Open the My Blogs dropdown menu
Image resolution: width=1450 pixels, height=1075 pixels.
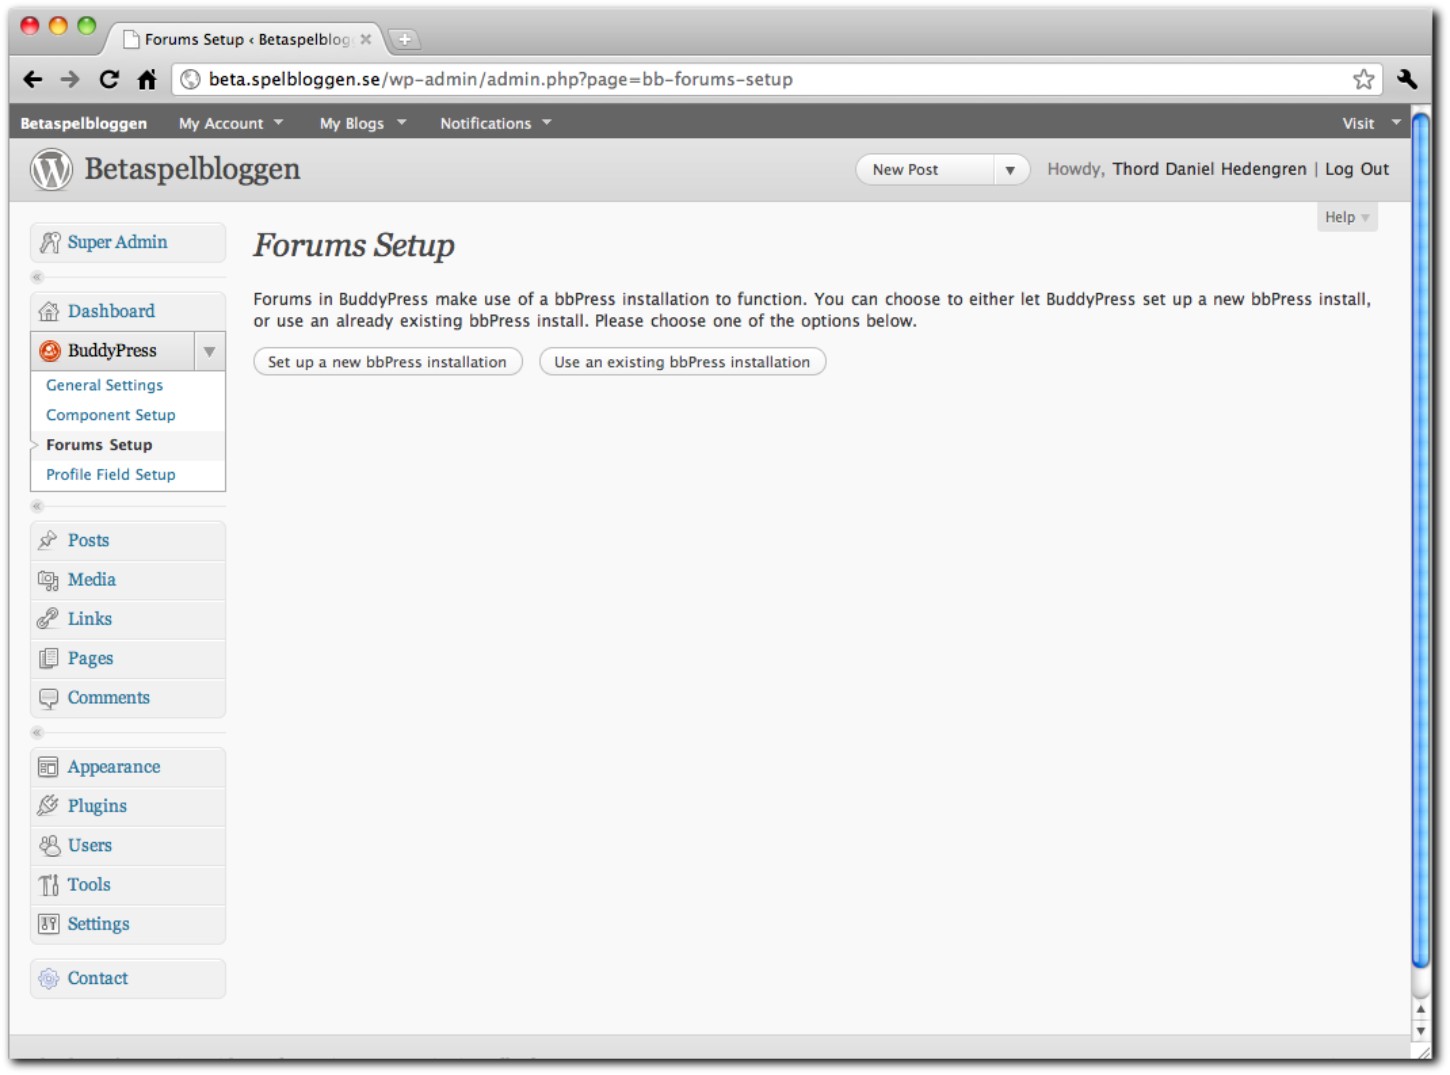[x=363, y=123]
